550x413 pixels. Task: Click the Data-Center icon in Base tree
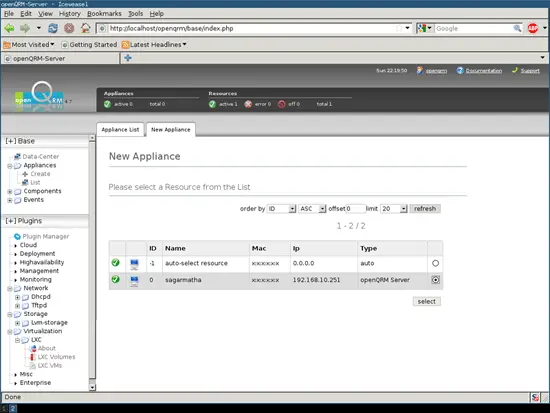pyautogui.click(x=17, y=156)
